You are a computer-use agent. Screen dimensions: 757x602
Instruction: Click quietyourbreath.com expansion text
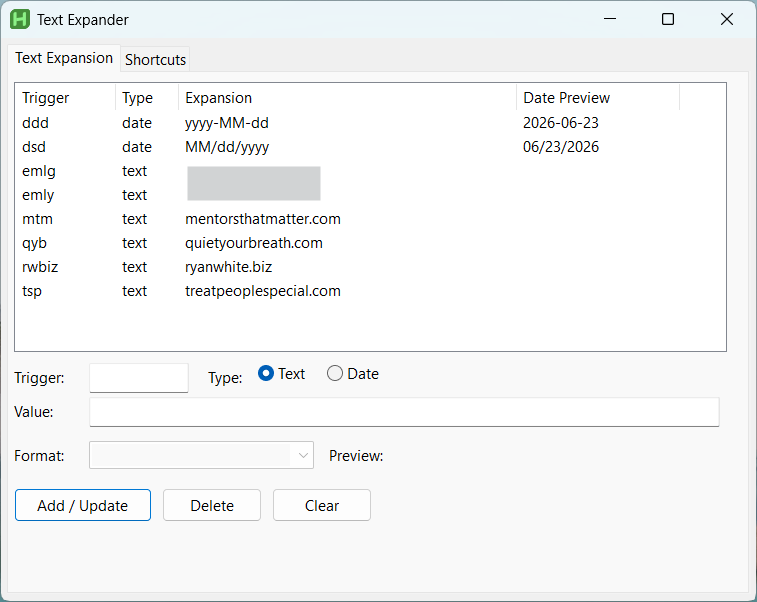click(254, 243)
